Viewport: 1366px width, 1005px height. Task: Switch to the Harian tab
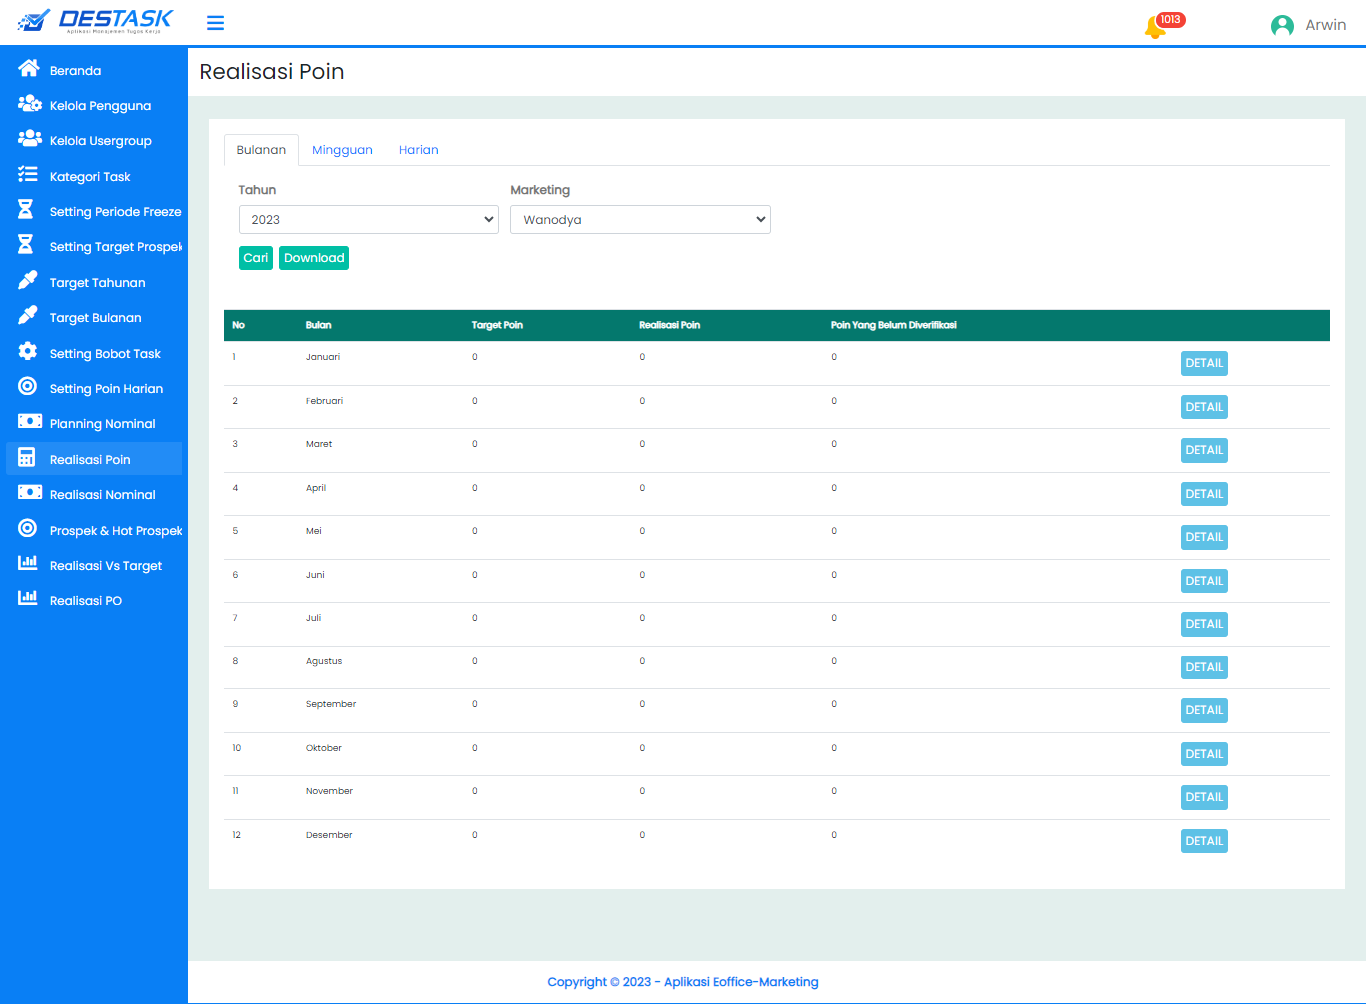[x=418, y=150]
